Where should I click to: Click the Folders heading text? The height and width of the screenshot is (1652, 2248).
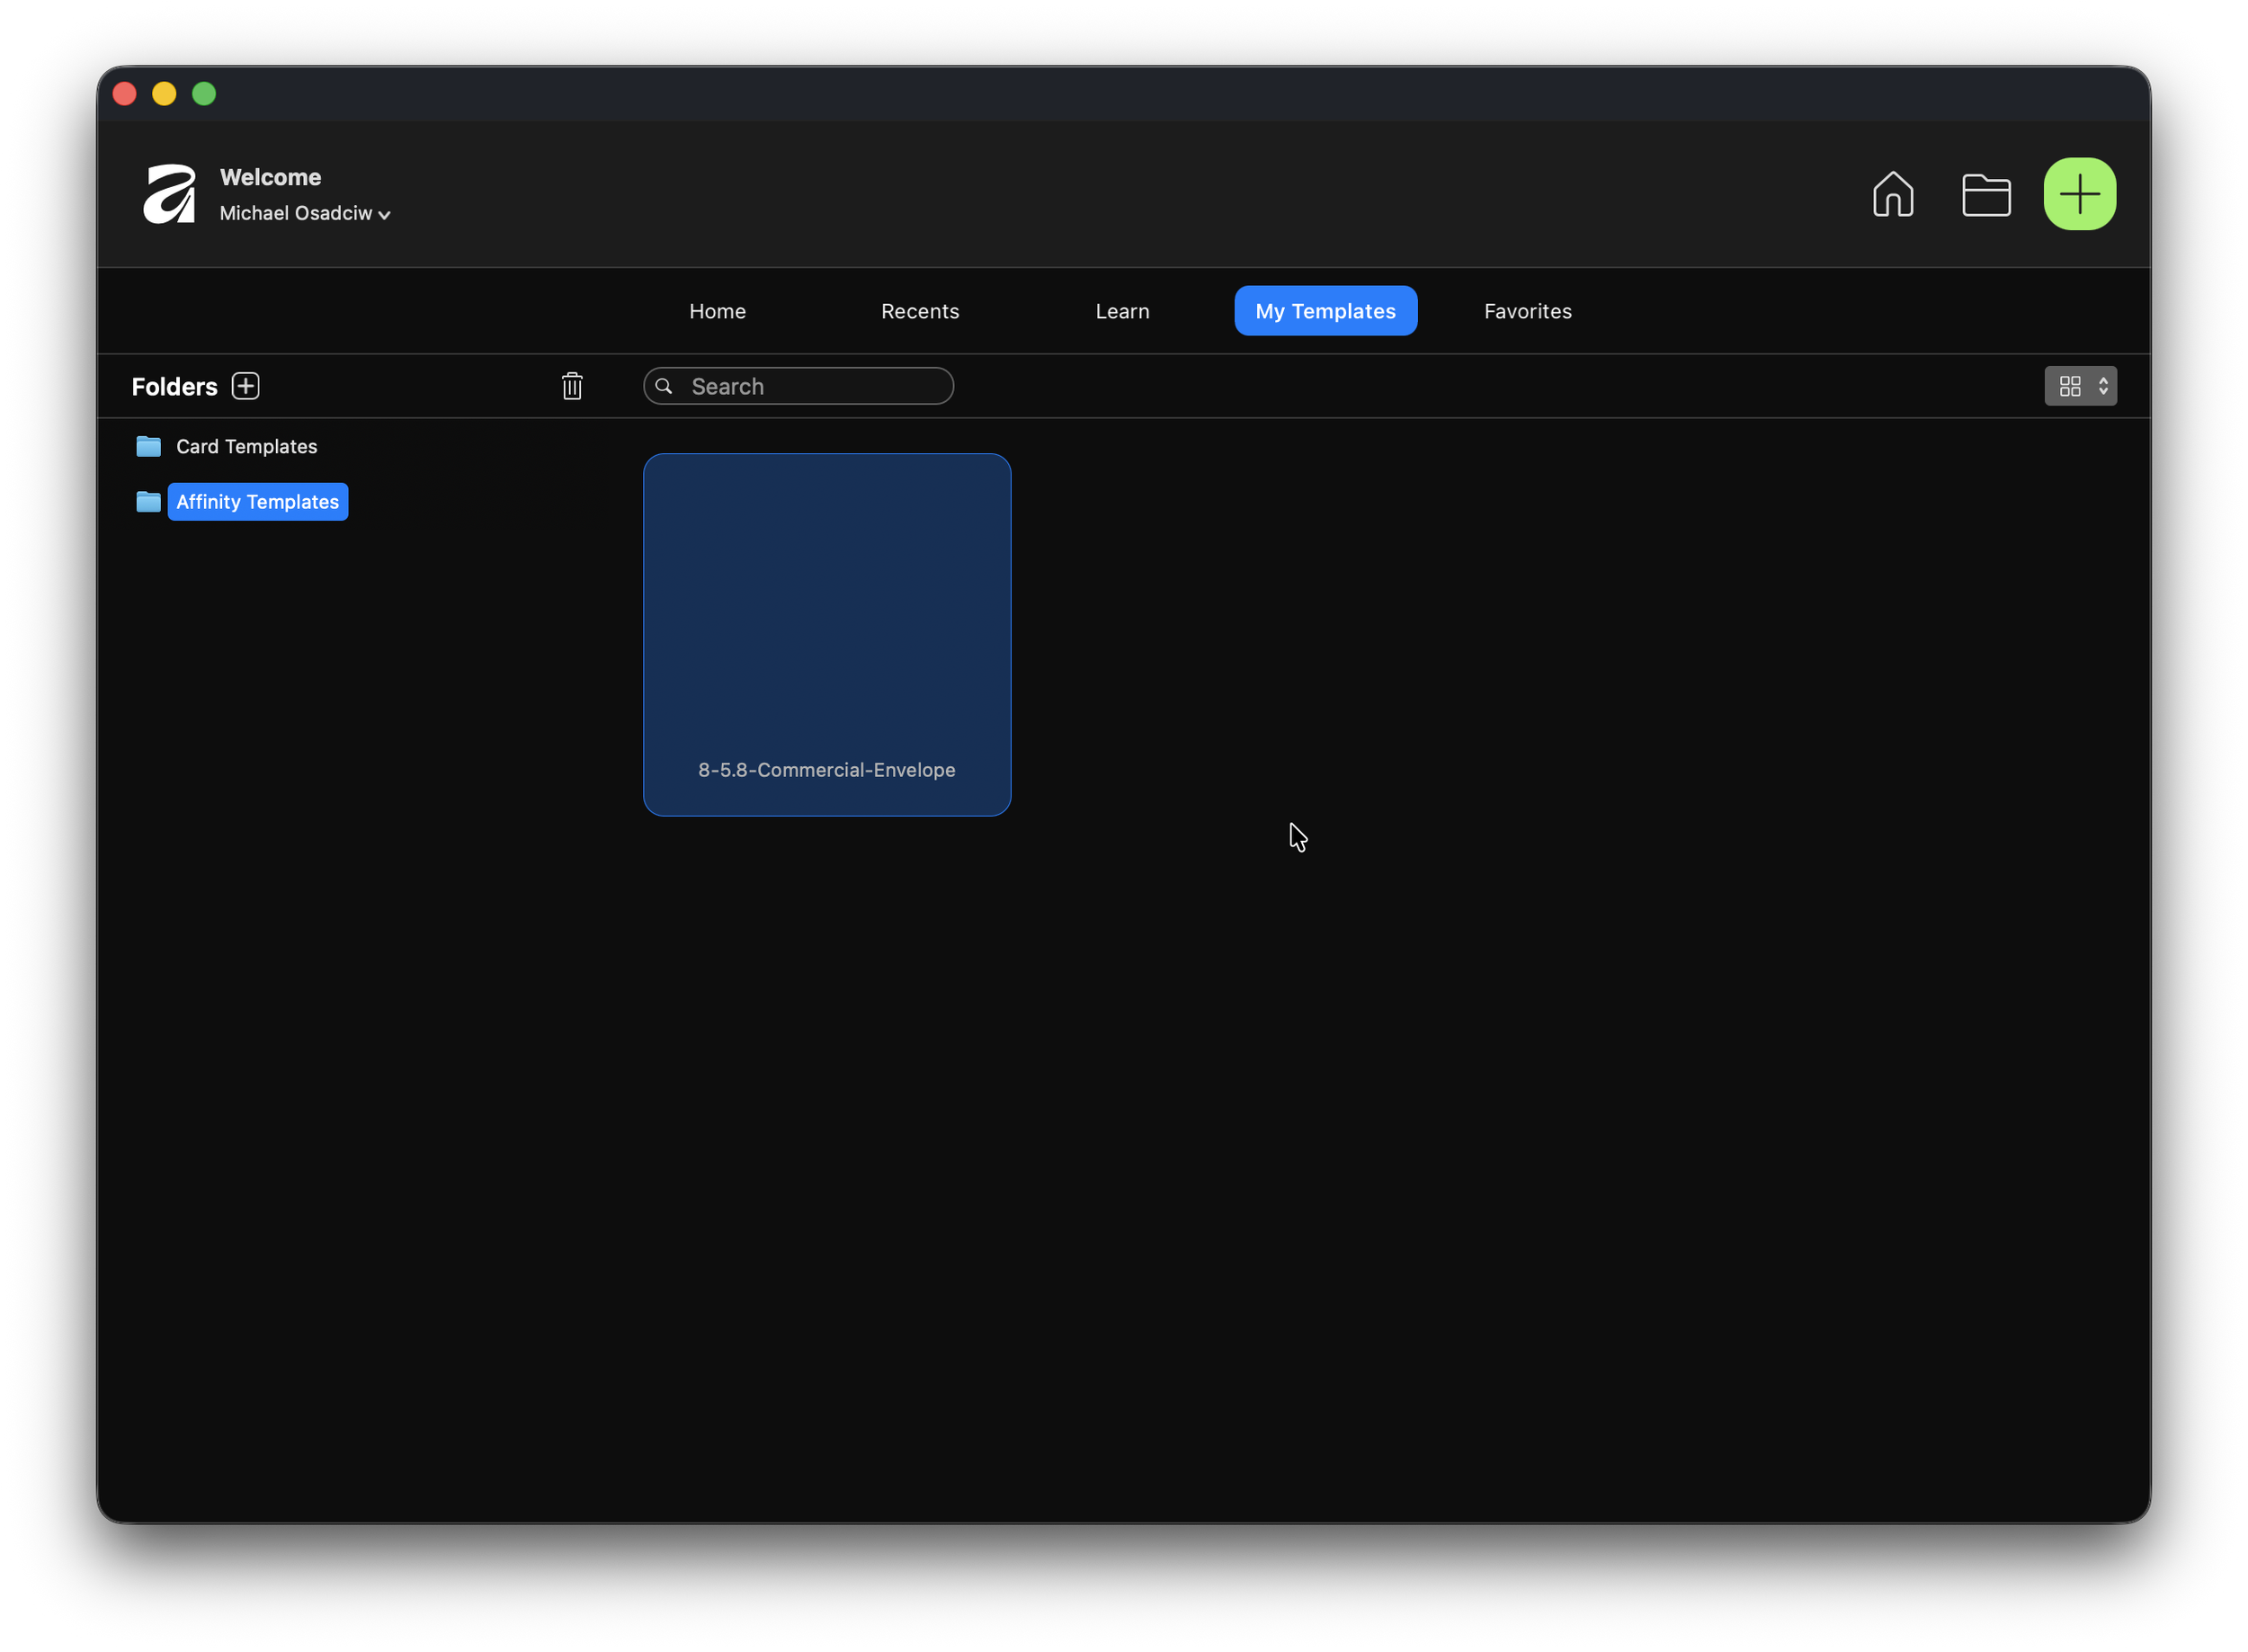click(x=174, y=387)
